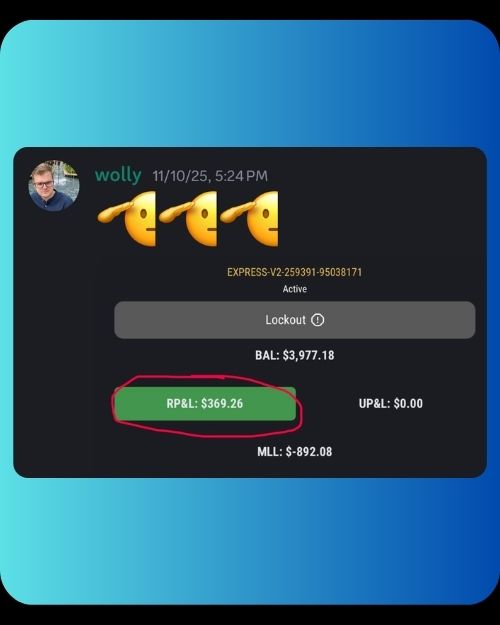Screen dimensions: 500x625
Task: Select the EXPRESS-V2-259391-95038171 account ID
Action: pyautogui.click(x=295, y=272)
